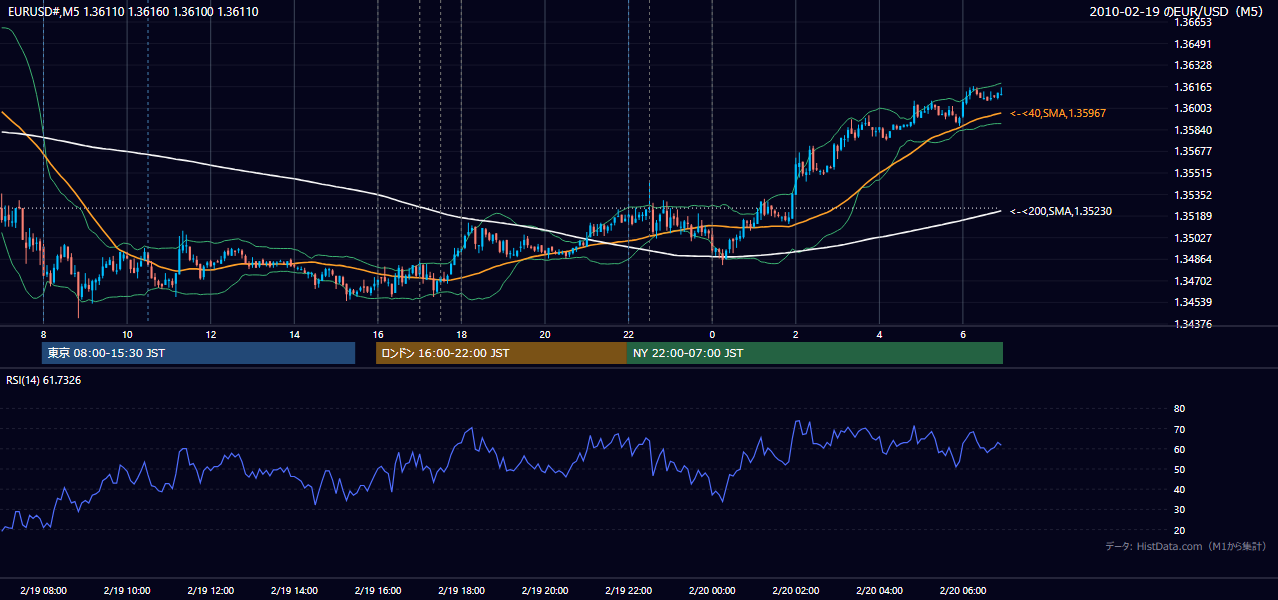Click RSI scale level 40
Screen dimensions: 1278x600
tap(1179, 490)
